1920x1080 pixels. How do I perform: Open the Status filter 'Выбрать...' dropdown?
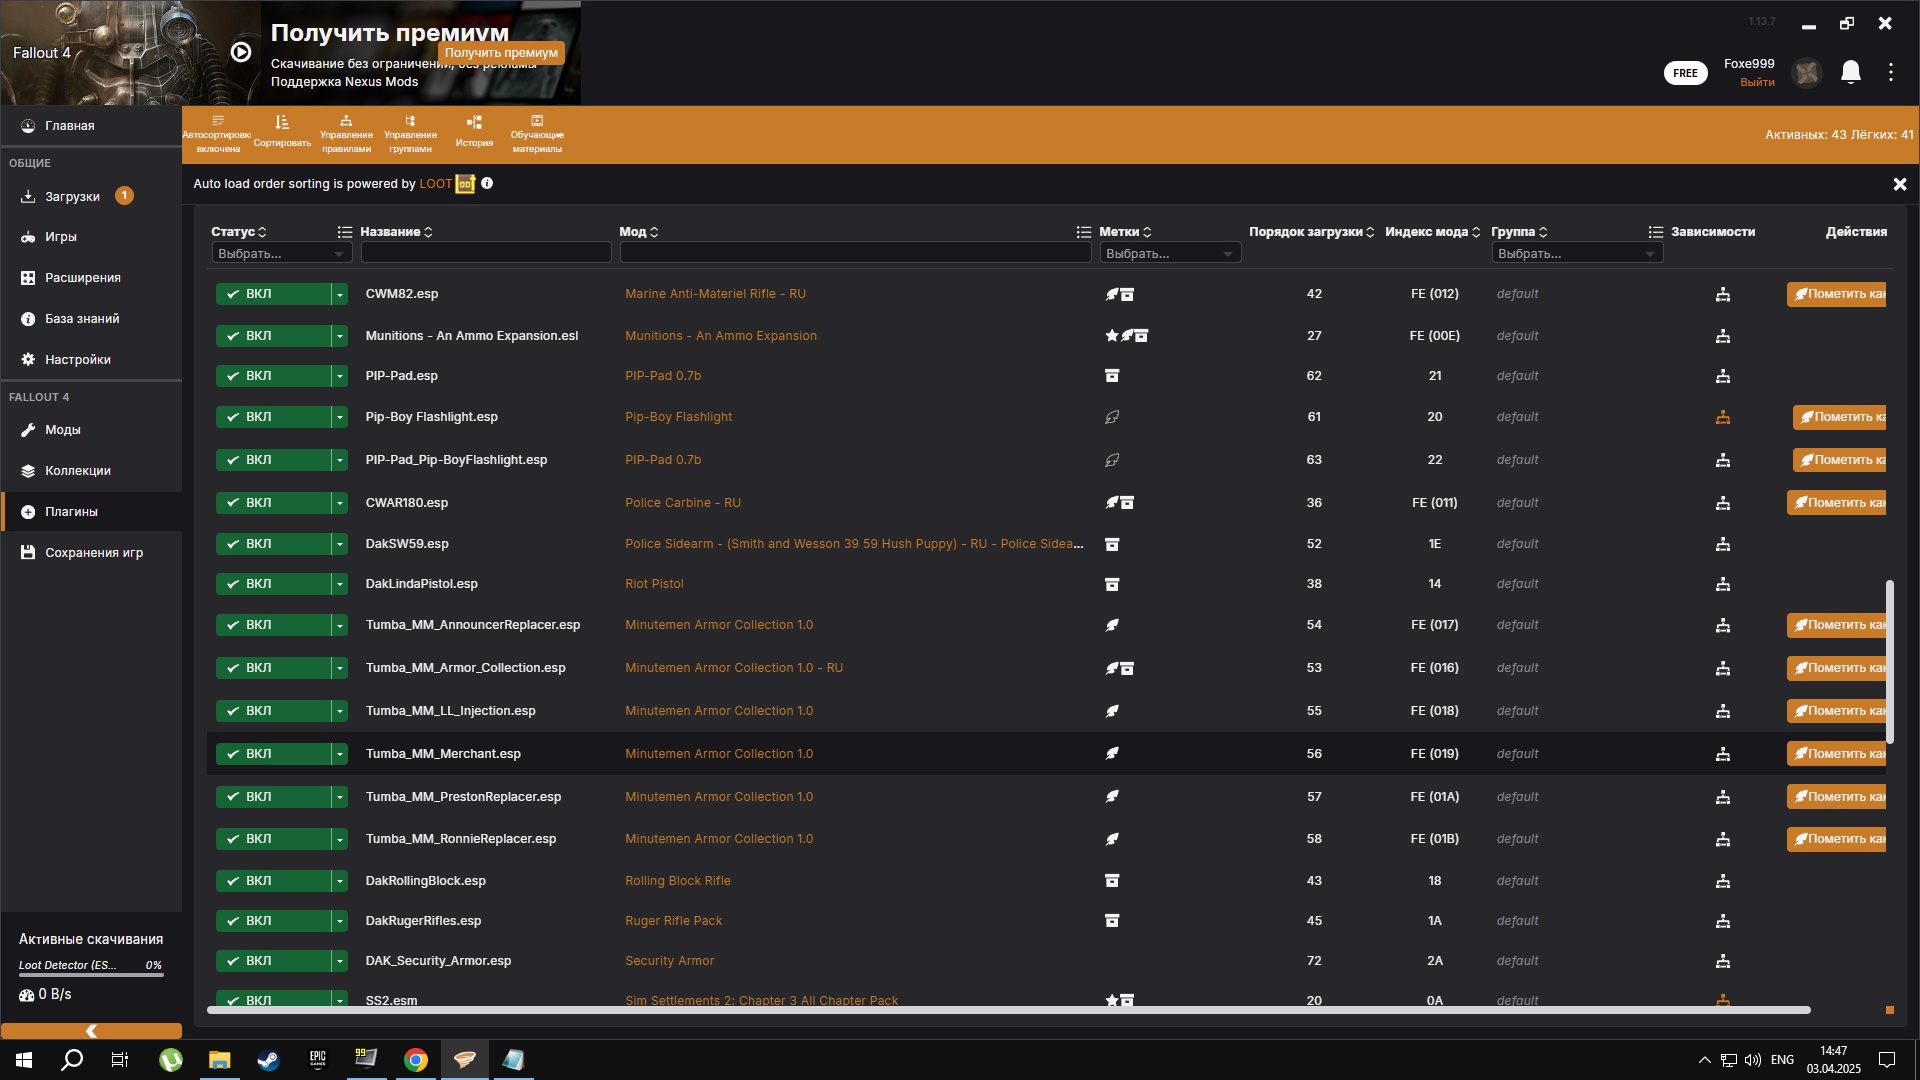[x=281, y=254]
